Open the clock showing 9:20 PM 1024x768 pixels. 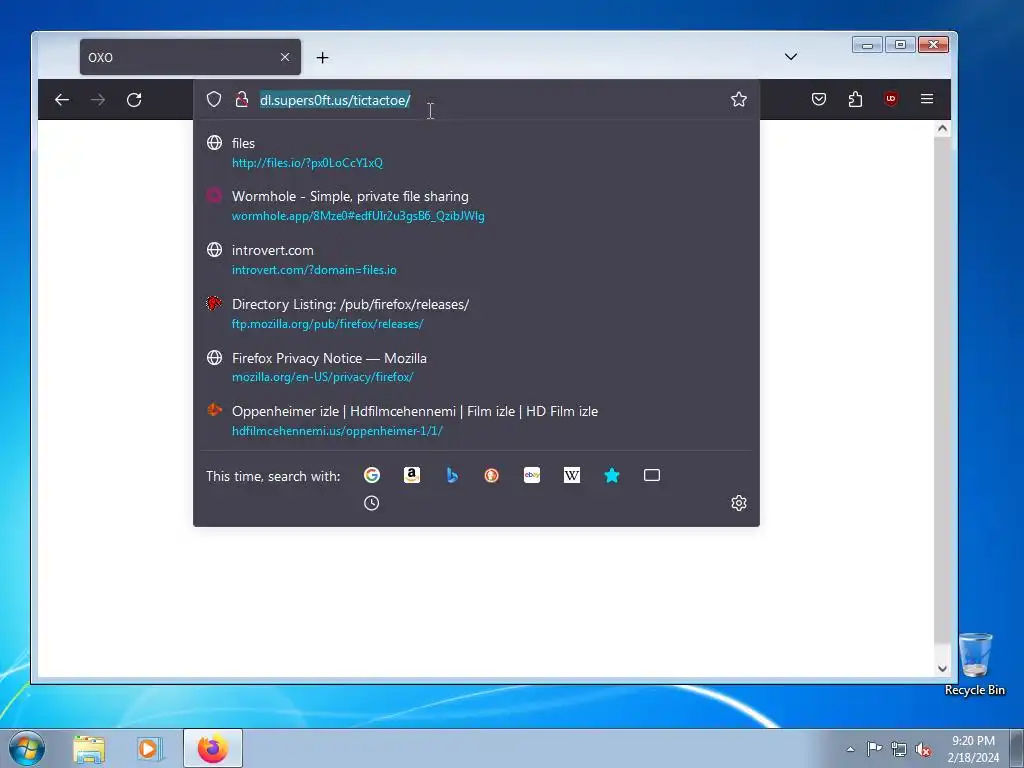(973, 749)
